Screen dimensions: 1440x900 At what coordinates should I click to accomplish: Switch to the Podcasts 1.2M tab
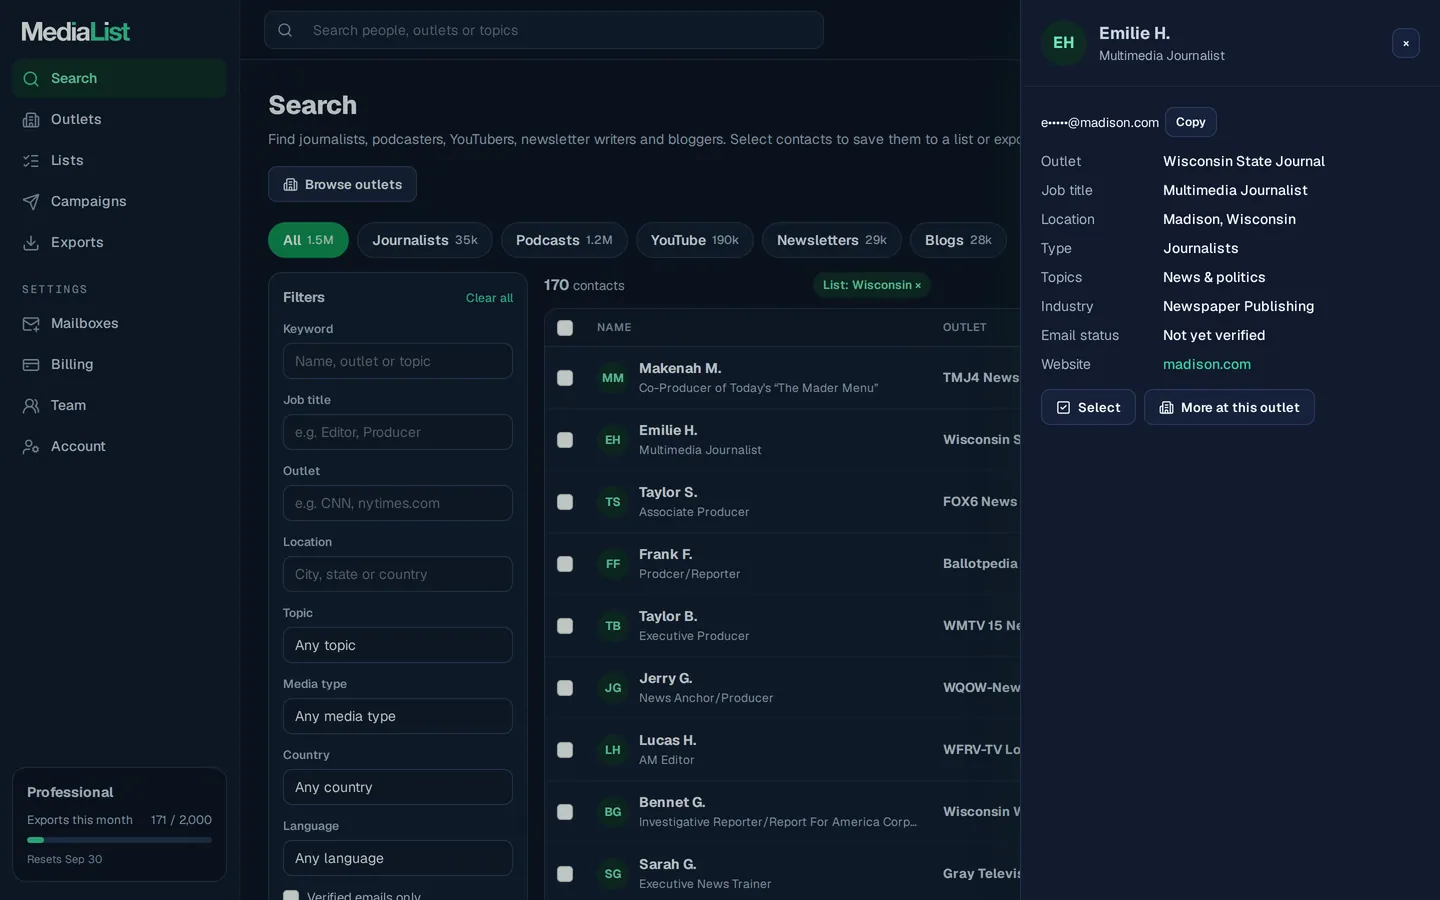(x=564, y=240)
